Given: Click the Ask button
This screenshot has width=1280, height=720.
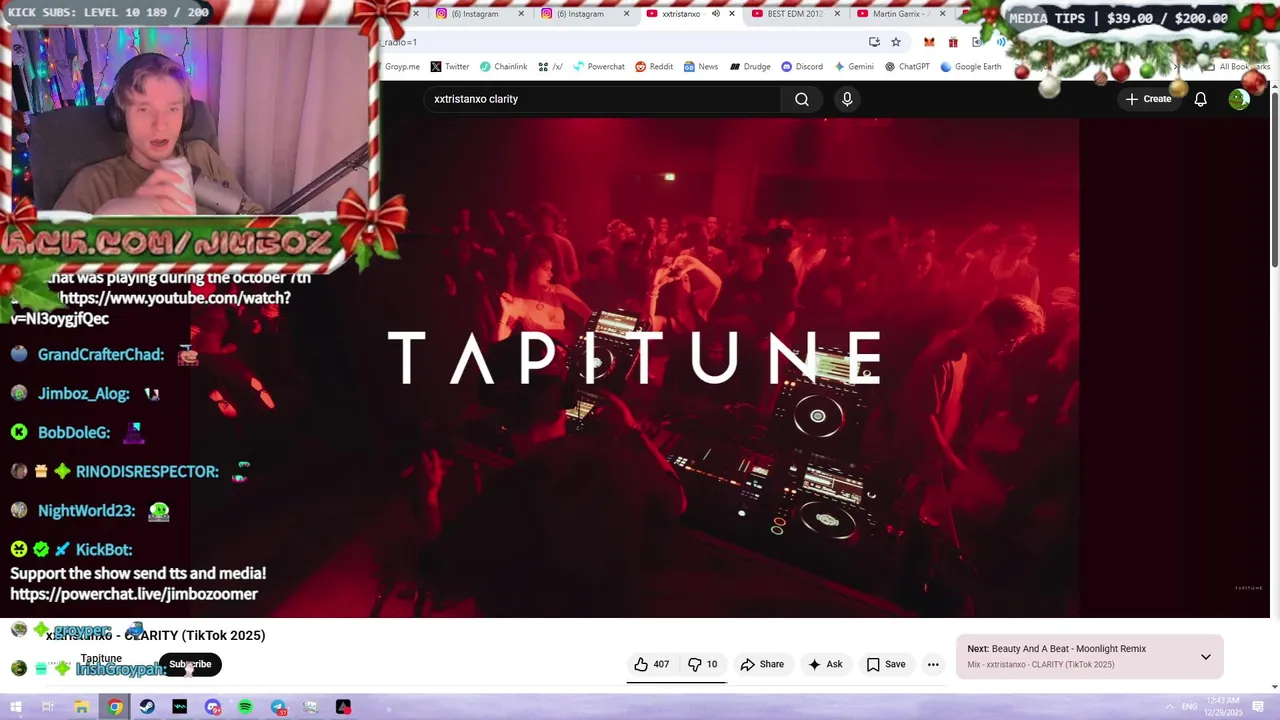Looking at the screenshot, I should (826, 664).
